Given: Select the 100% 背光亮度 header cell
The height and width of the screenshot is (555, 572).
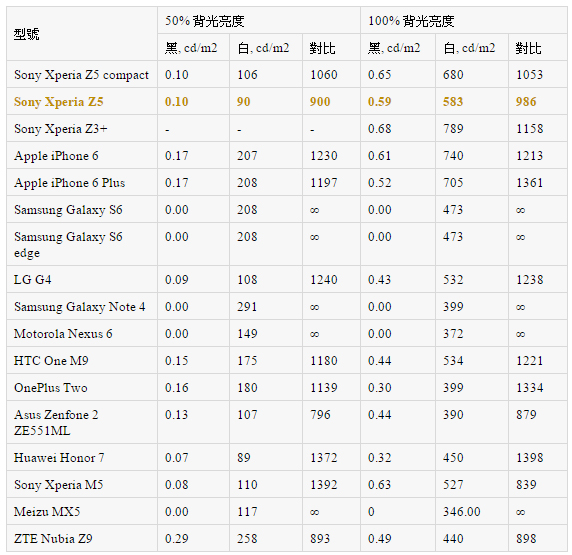Looking at the screenshot, I should pyautogui.click(x=464, y=20).
